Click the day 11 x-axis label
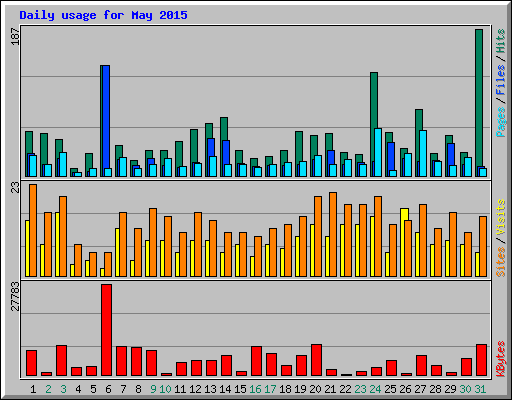This screenshot has height=400, width=512. coord(180,389)
